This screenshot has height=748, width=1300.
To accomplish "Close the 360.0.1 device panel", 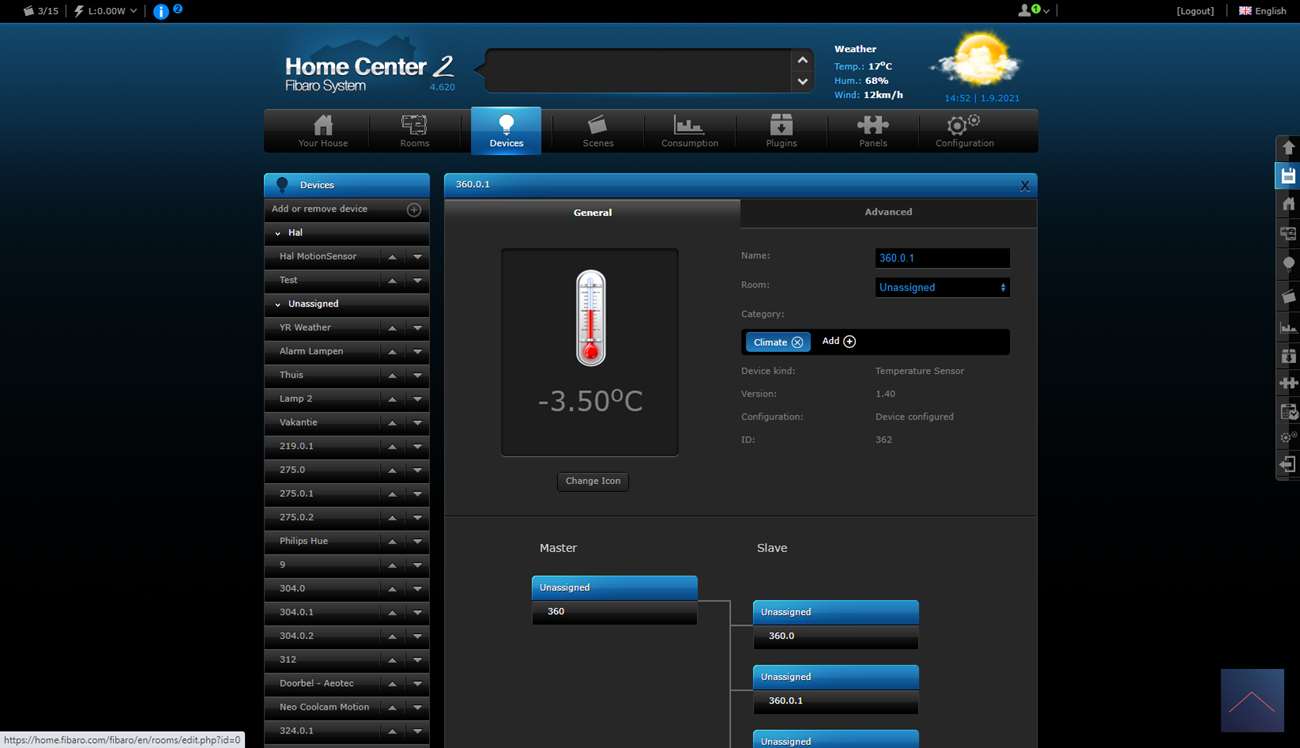I will [x=1025, y=185].
